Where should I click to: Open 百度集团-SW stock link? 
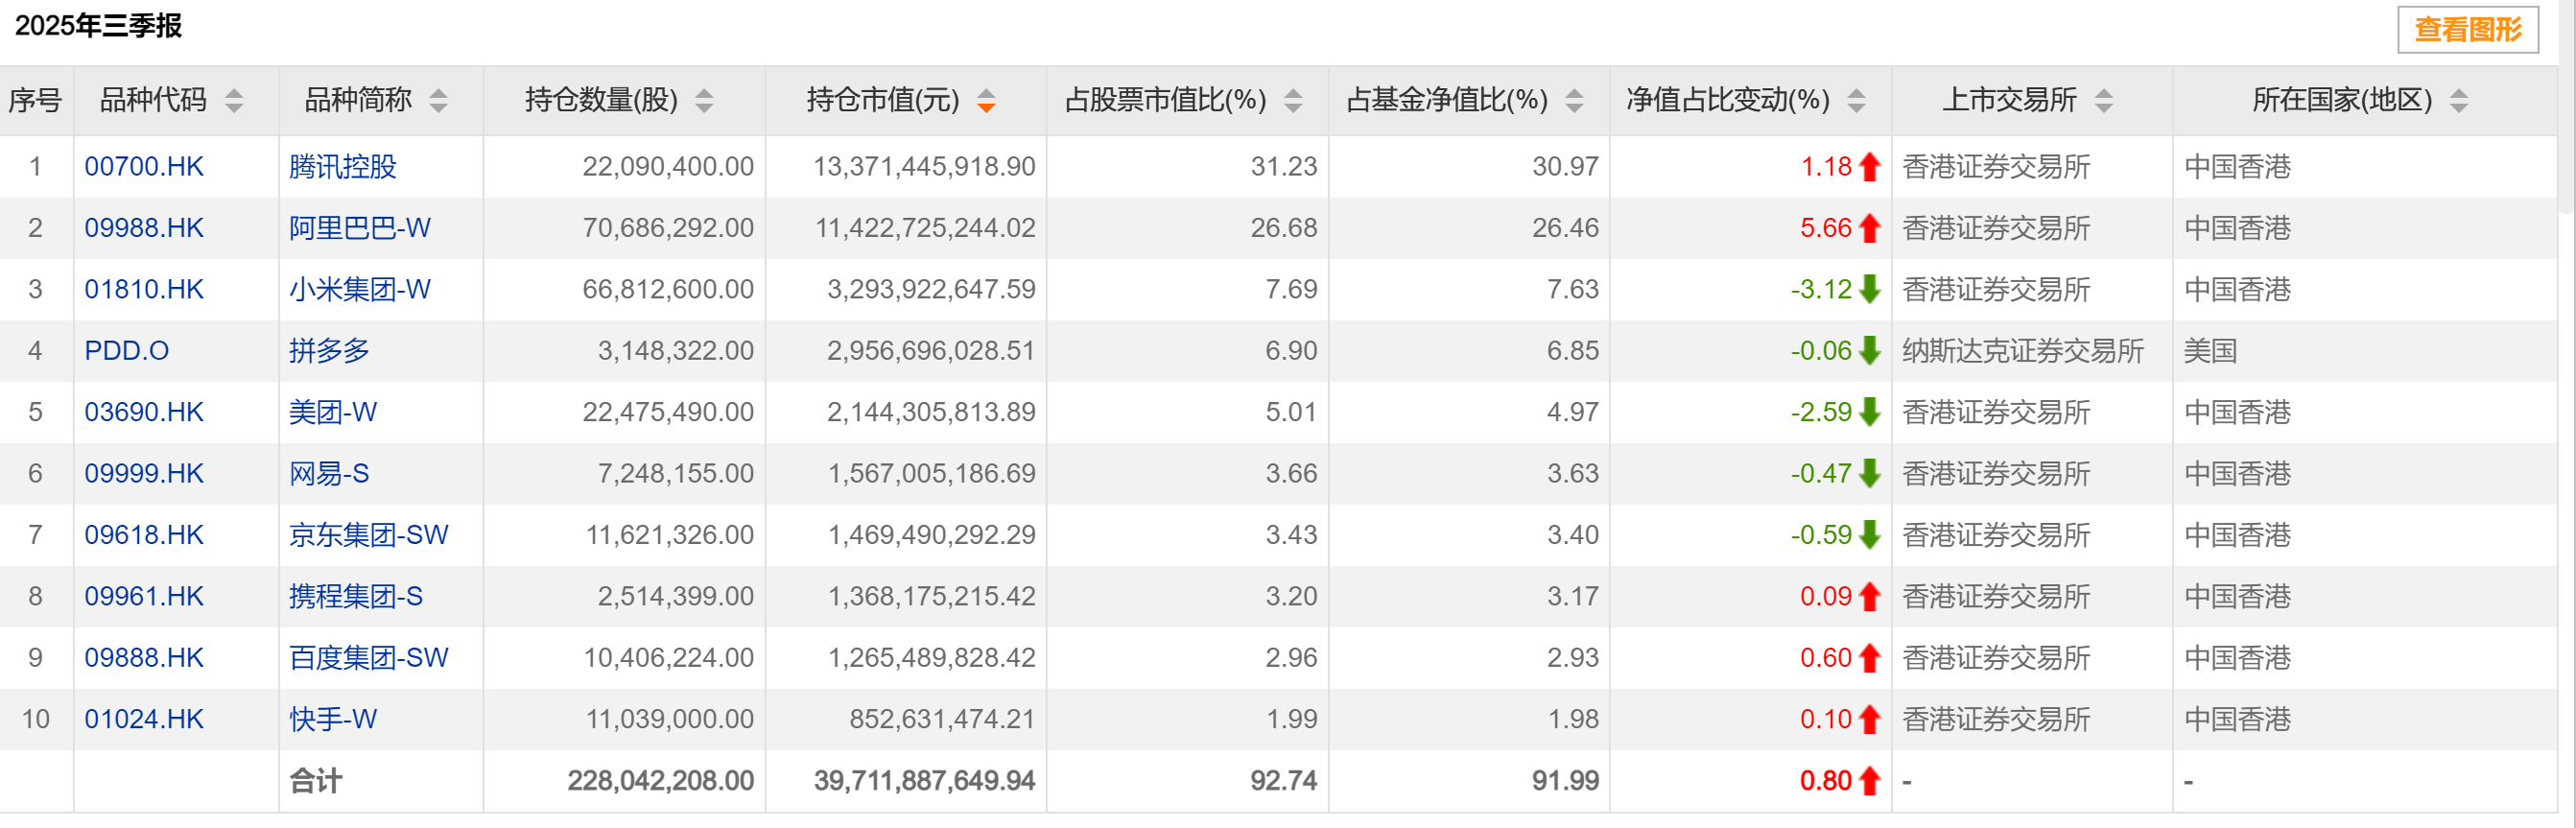(x=368, y=658)
